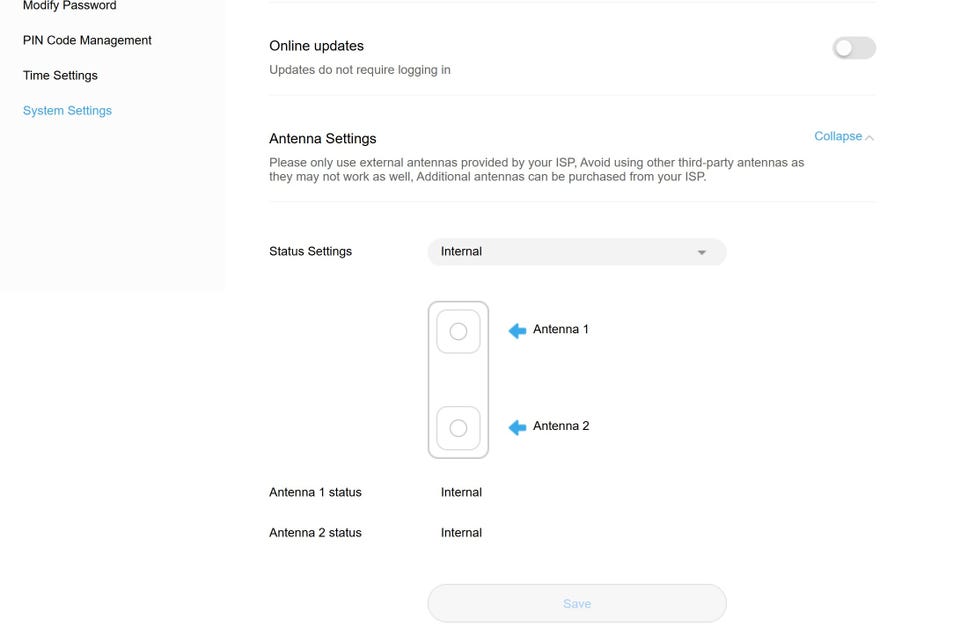Viewport: 960px width, 641px height.
Task: Open Modify Password menu item
Action: [x=69, y=6]
